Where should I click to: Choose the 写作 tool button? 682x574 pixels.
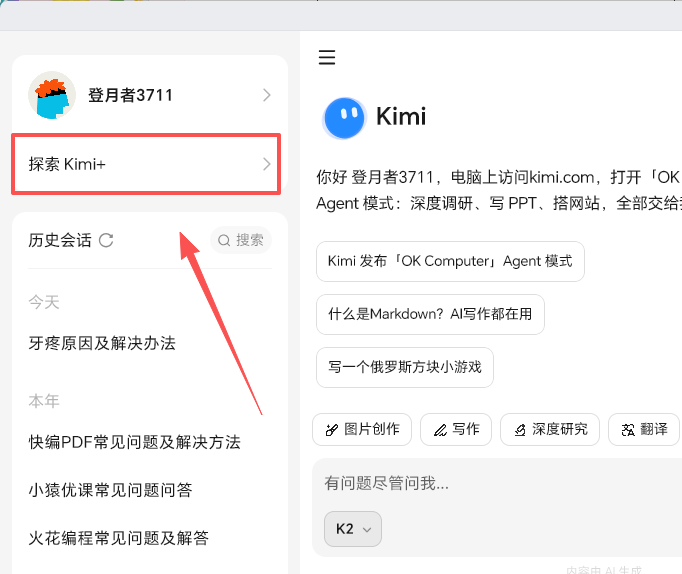(456, 430)
